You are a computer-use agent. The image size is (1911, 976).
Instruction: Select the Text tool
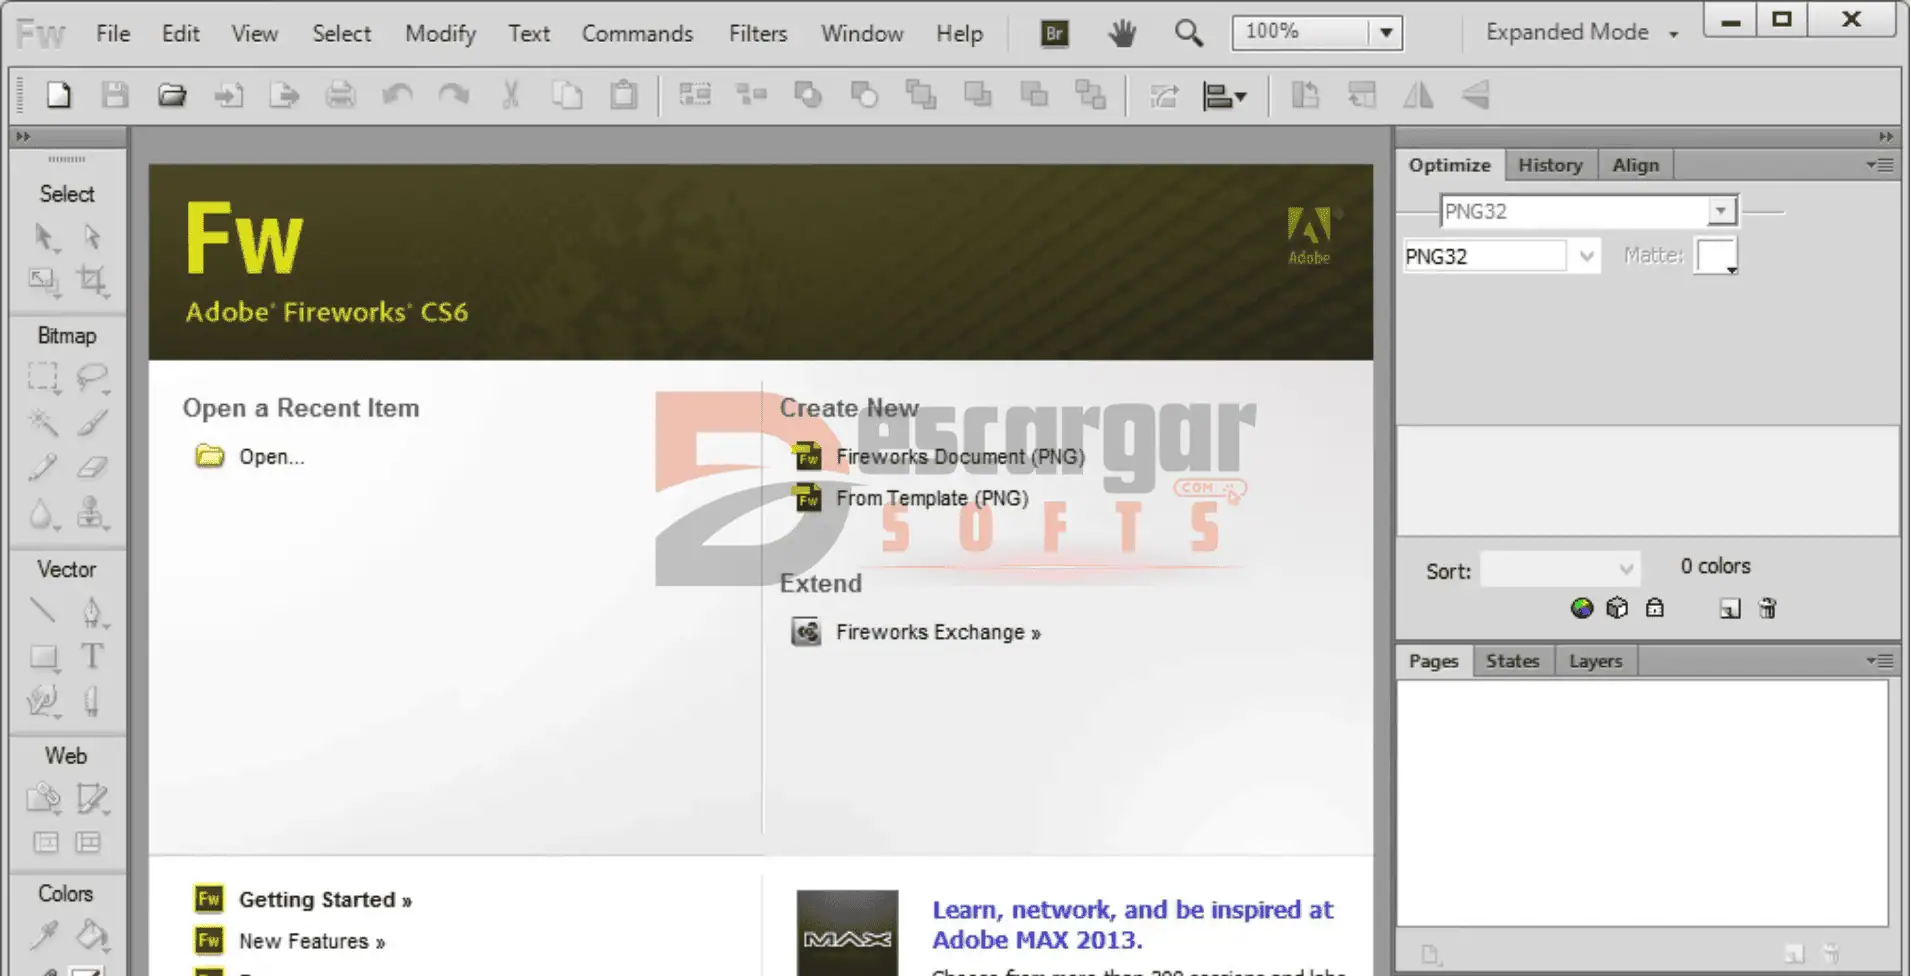pos(92,656)
